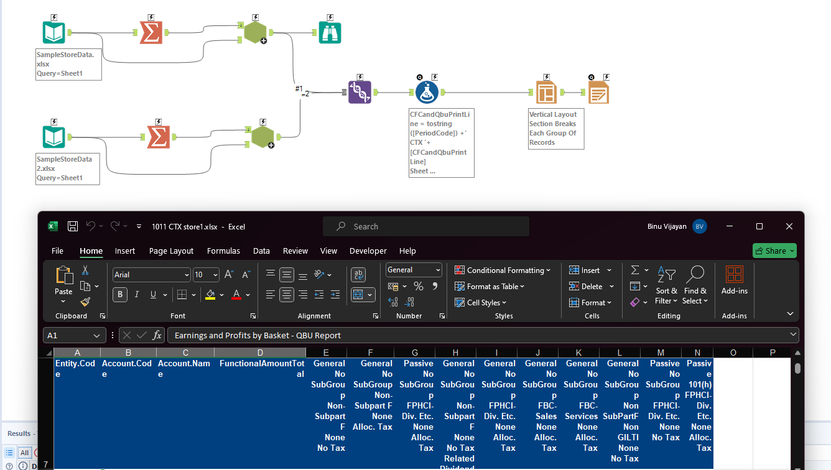Screen dimensions: 831x470
Task: Toggle Align Left
Action: 270,295
